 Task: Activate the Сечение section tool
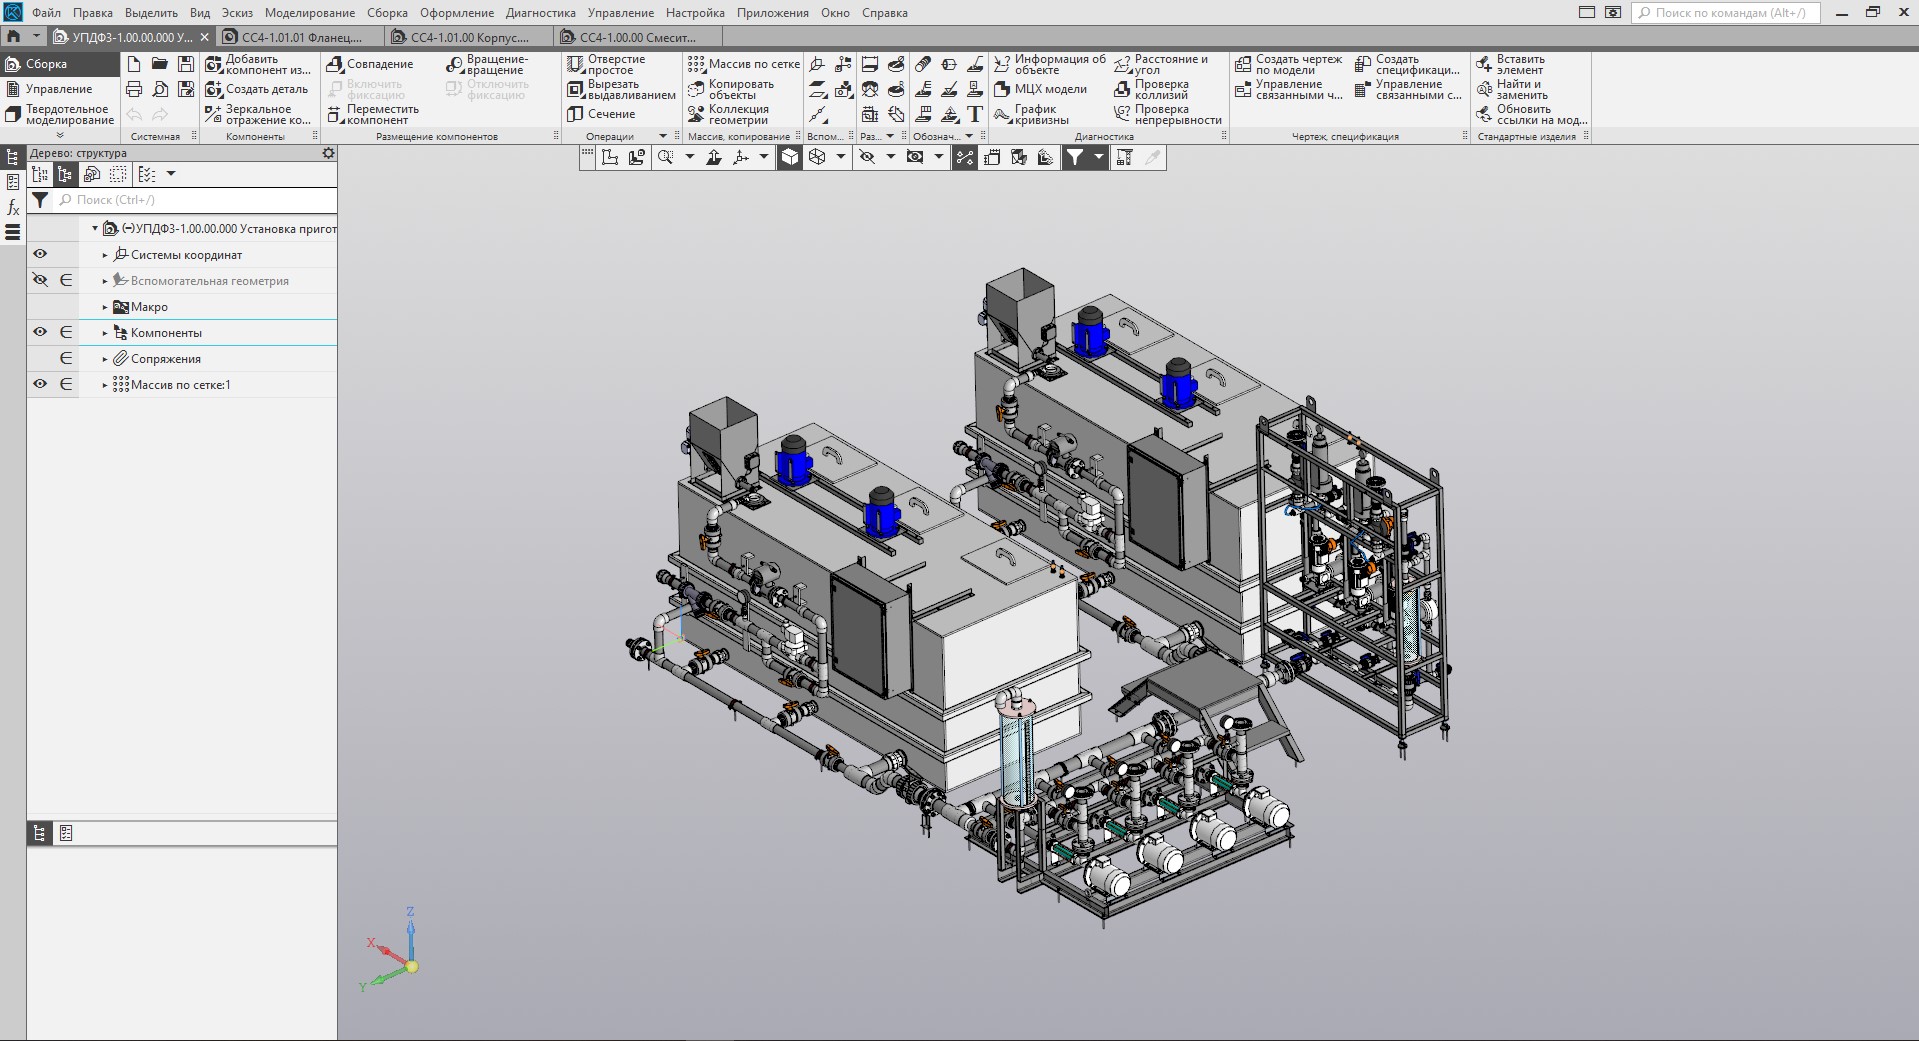pos(601,114)
